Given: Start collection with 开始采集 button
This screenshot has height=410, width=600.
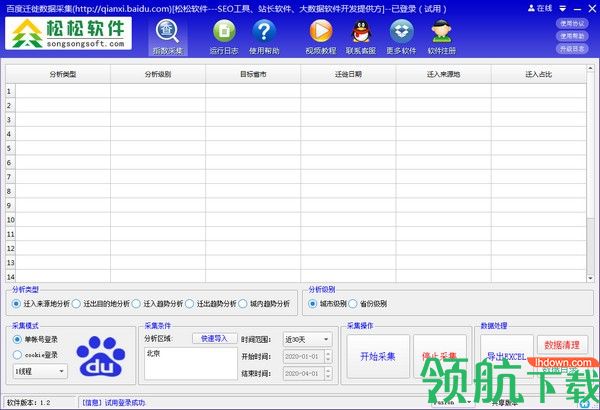Looking at the screenshot, I should [x=378, y=356].
